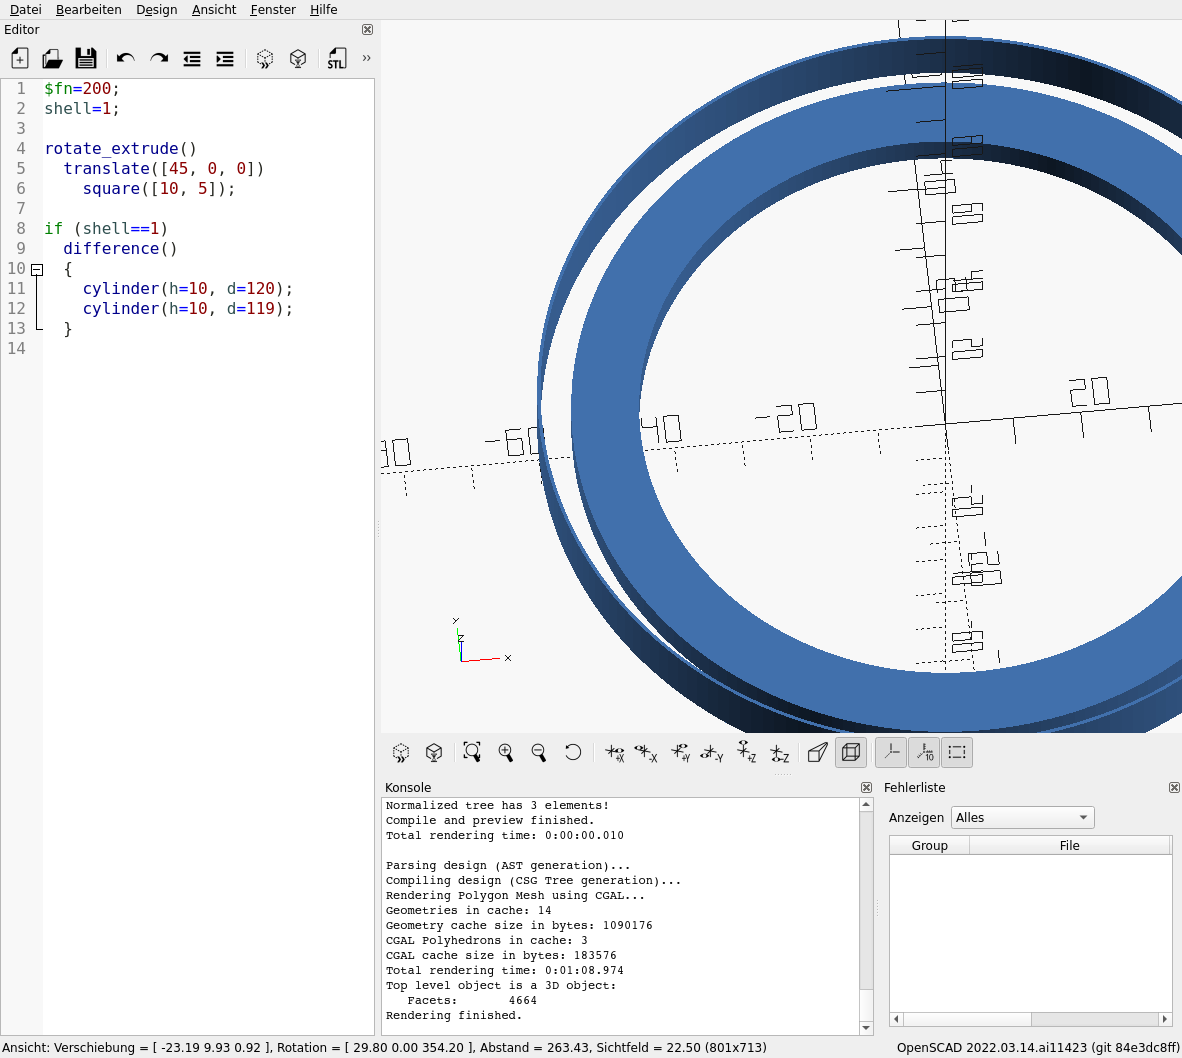
Task: Undo the last edit in the editor toolbar
Action: pos(126,59)
